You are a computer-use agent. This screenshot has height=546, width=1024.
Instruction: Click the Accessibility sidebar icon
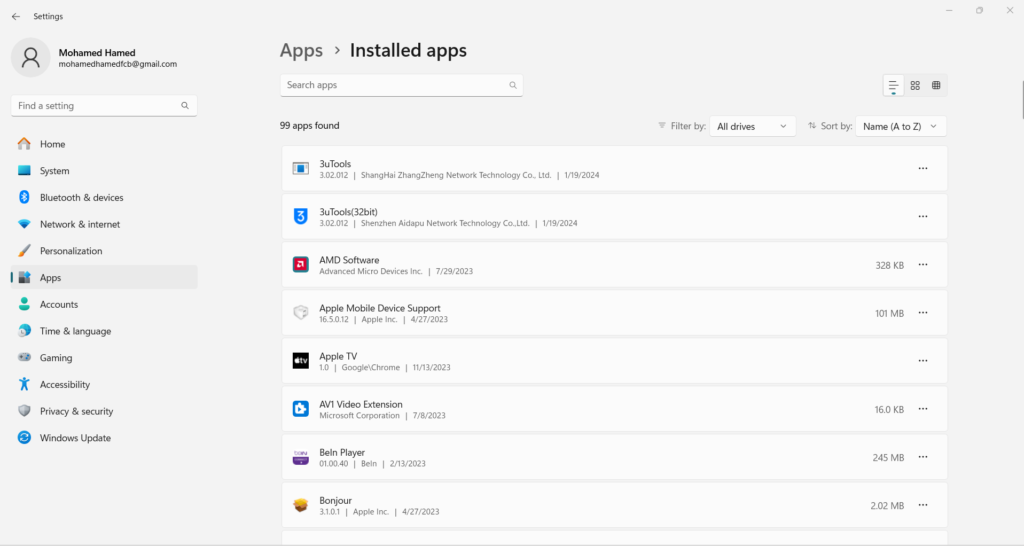25,385
